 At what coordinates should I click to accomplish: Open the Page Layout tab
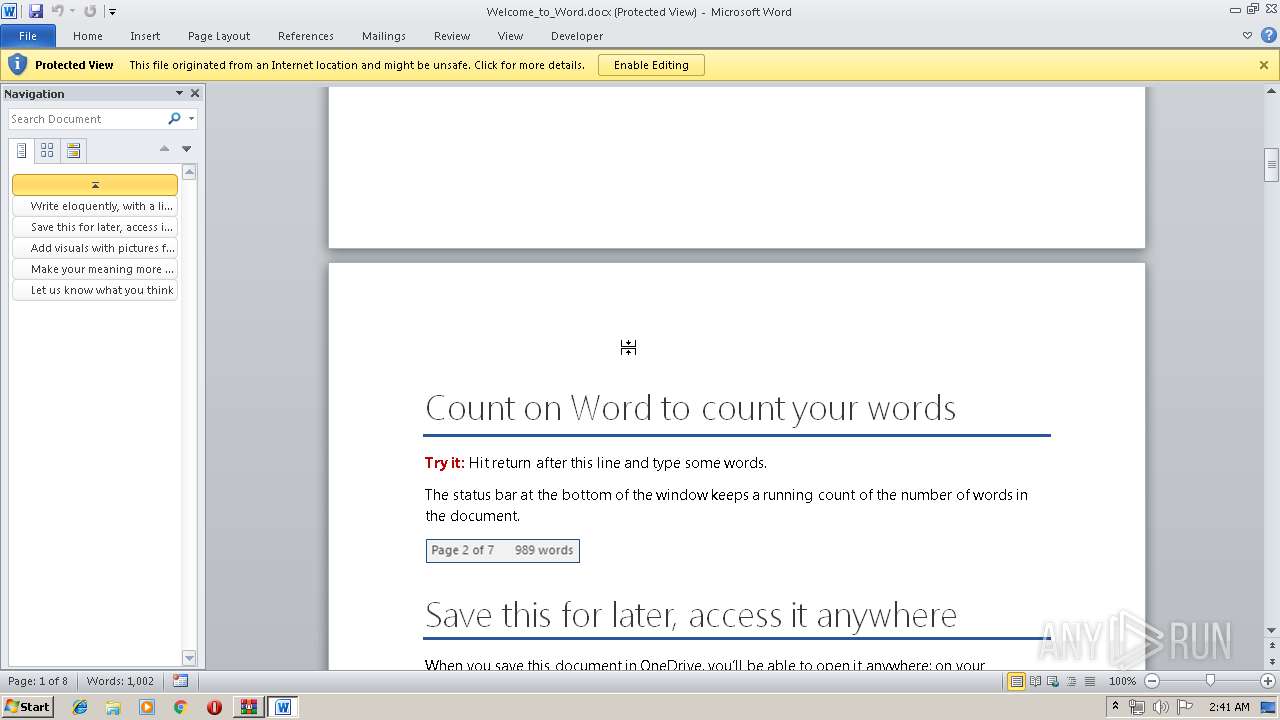[219, 36]
